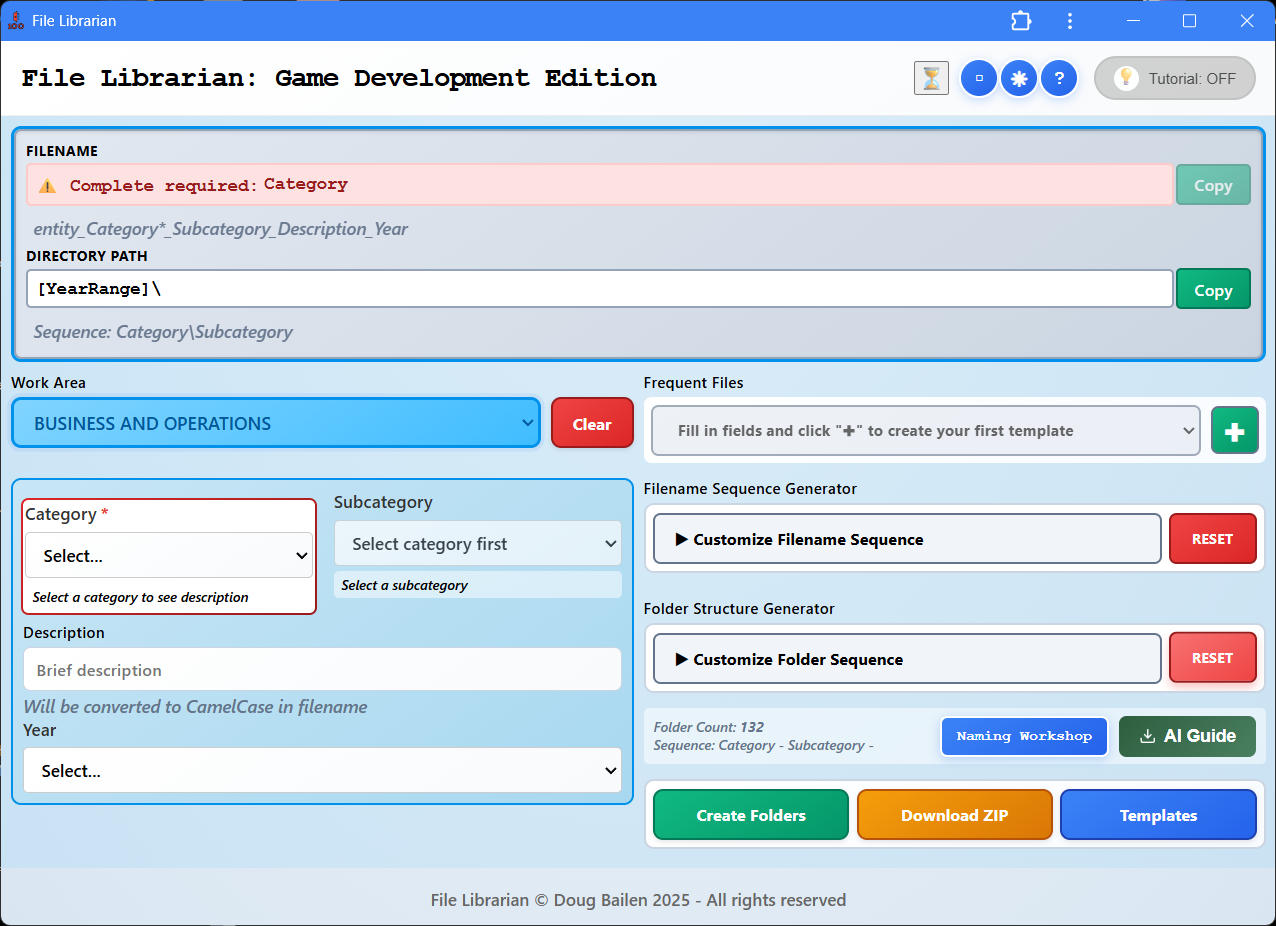Click the copyright Doug Bailen 2025 footer text
The image size is (1276, 926).
pos(638,900)
